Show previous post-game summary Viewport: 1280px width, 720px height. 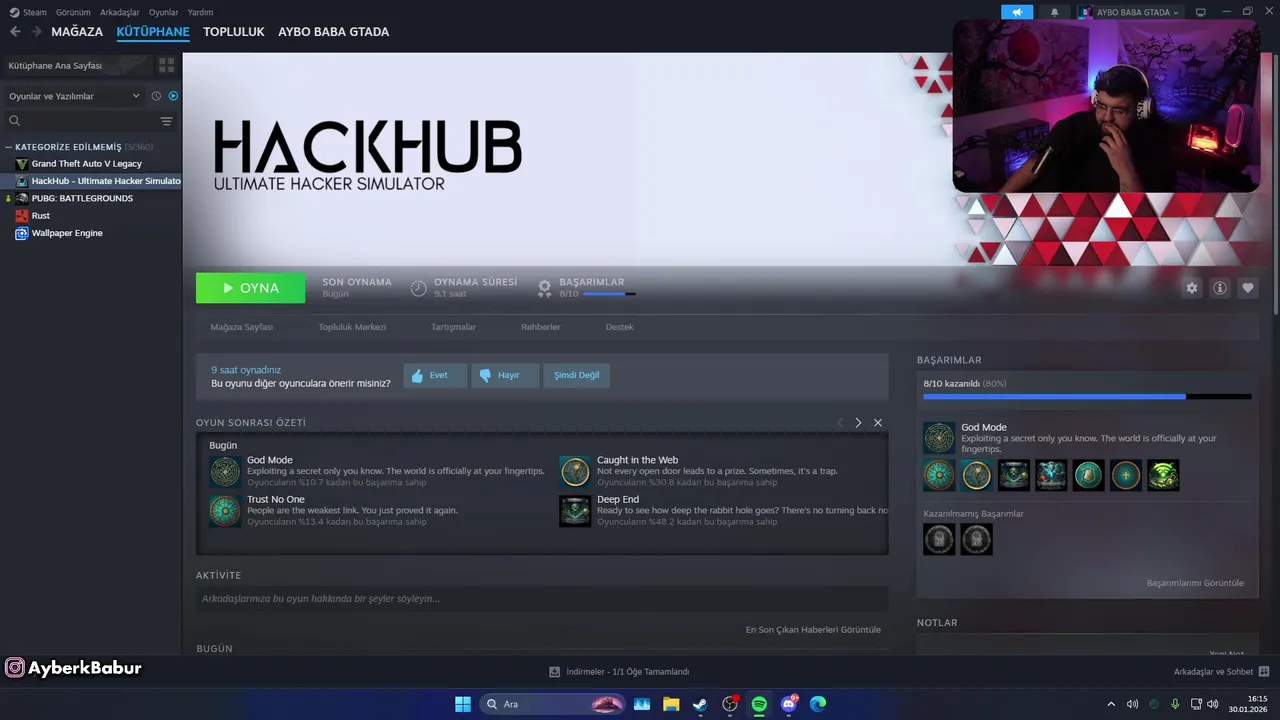coord(840,423)
